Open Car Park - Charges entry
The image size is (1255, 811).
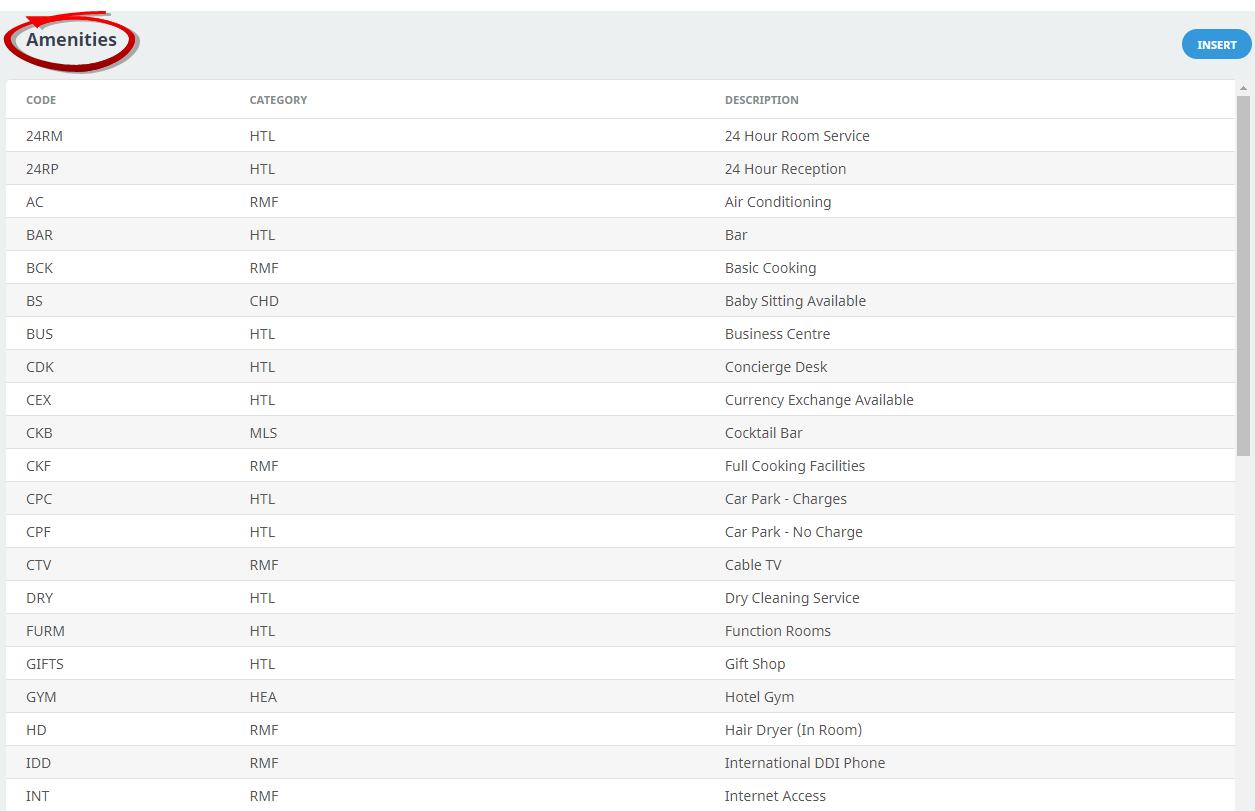785,499
